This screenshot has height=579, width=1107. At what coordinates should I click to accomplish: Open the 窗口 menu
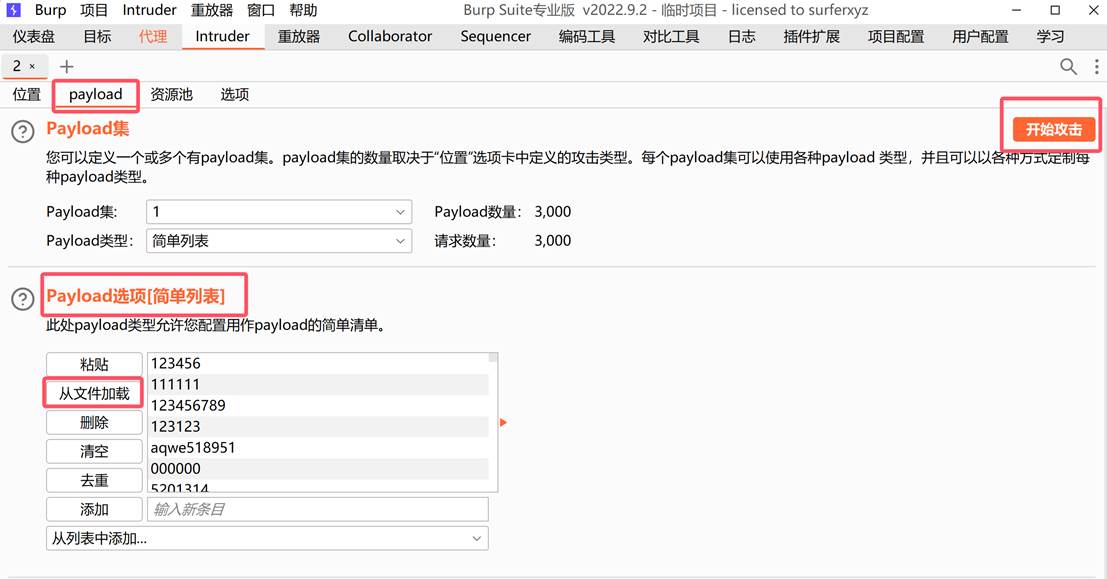(261, 10)
